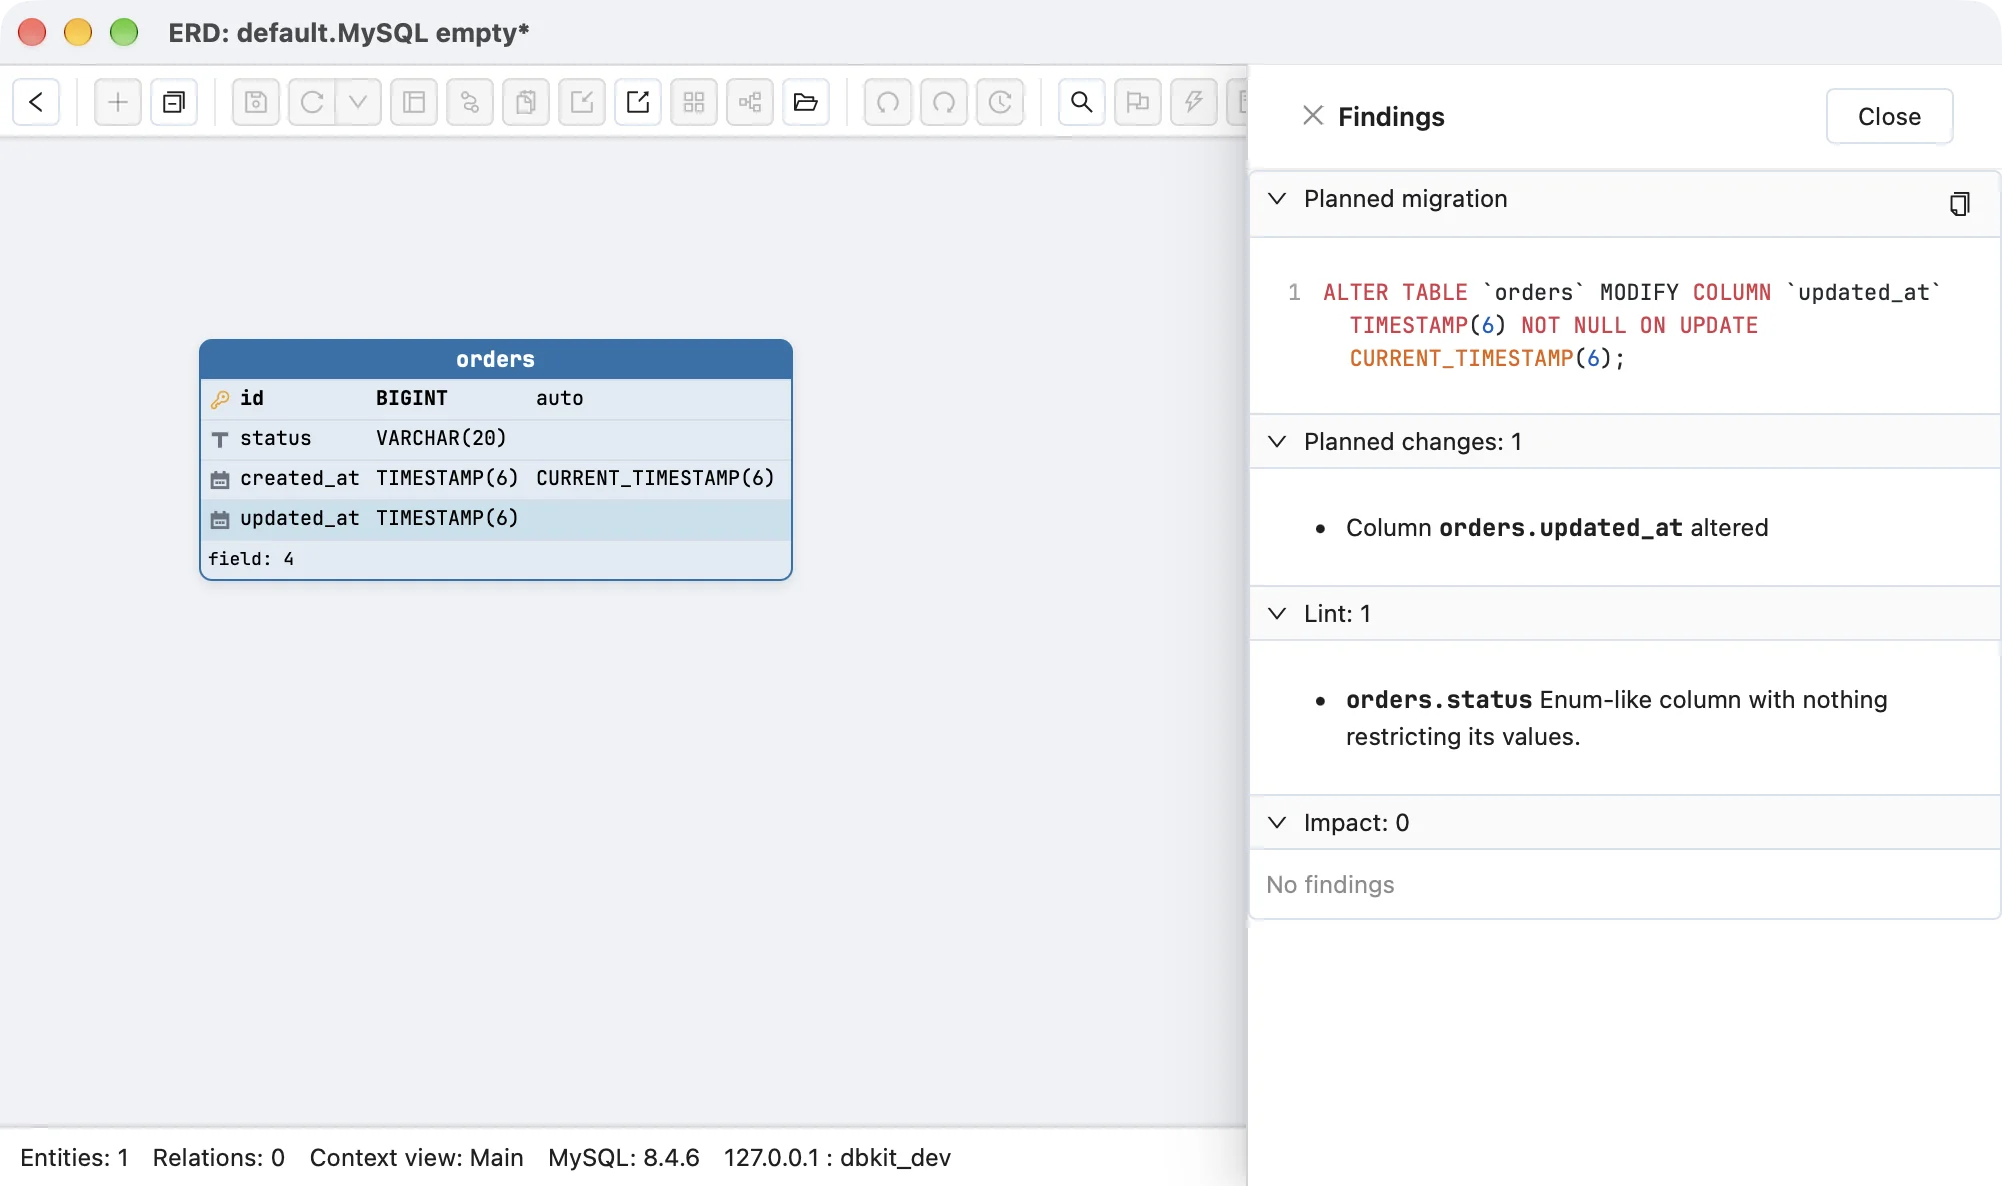Click the Context view: Main status entry
This screenshot has height=1186, width=2002.
pyautogui.click(x=416, y=1157)
